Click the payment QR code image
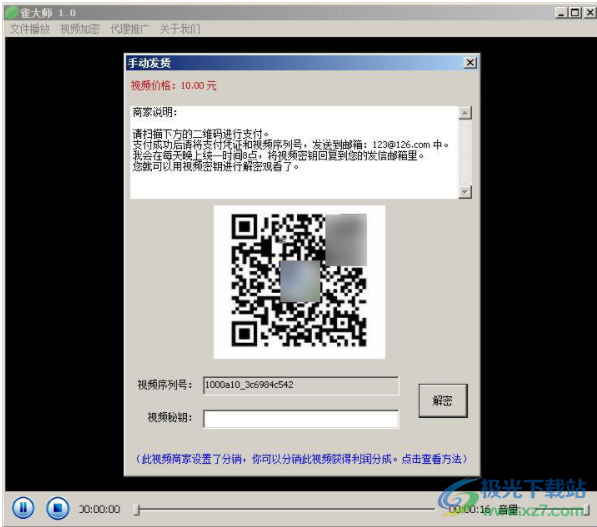Screen dimensions: 597x527 (x=299, y=282)
